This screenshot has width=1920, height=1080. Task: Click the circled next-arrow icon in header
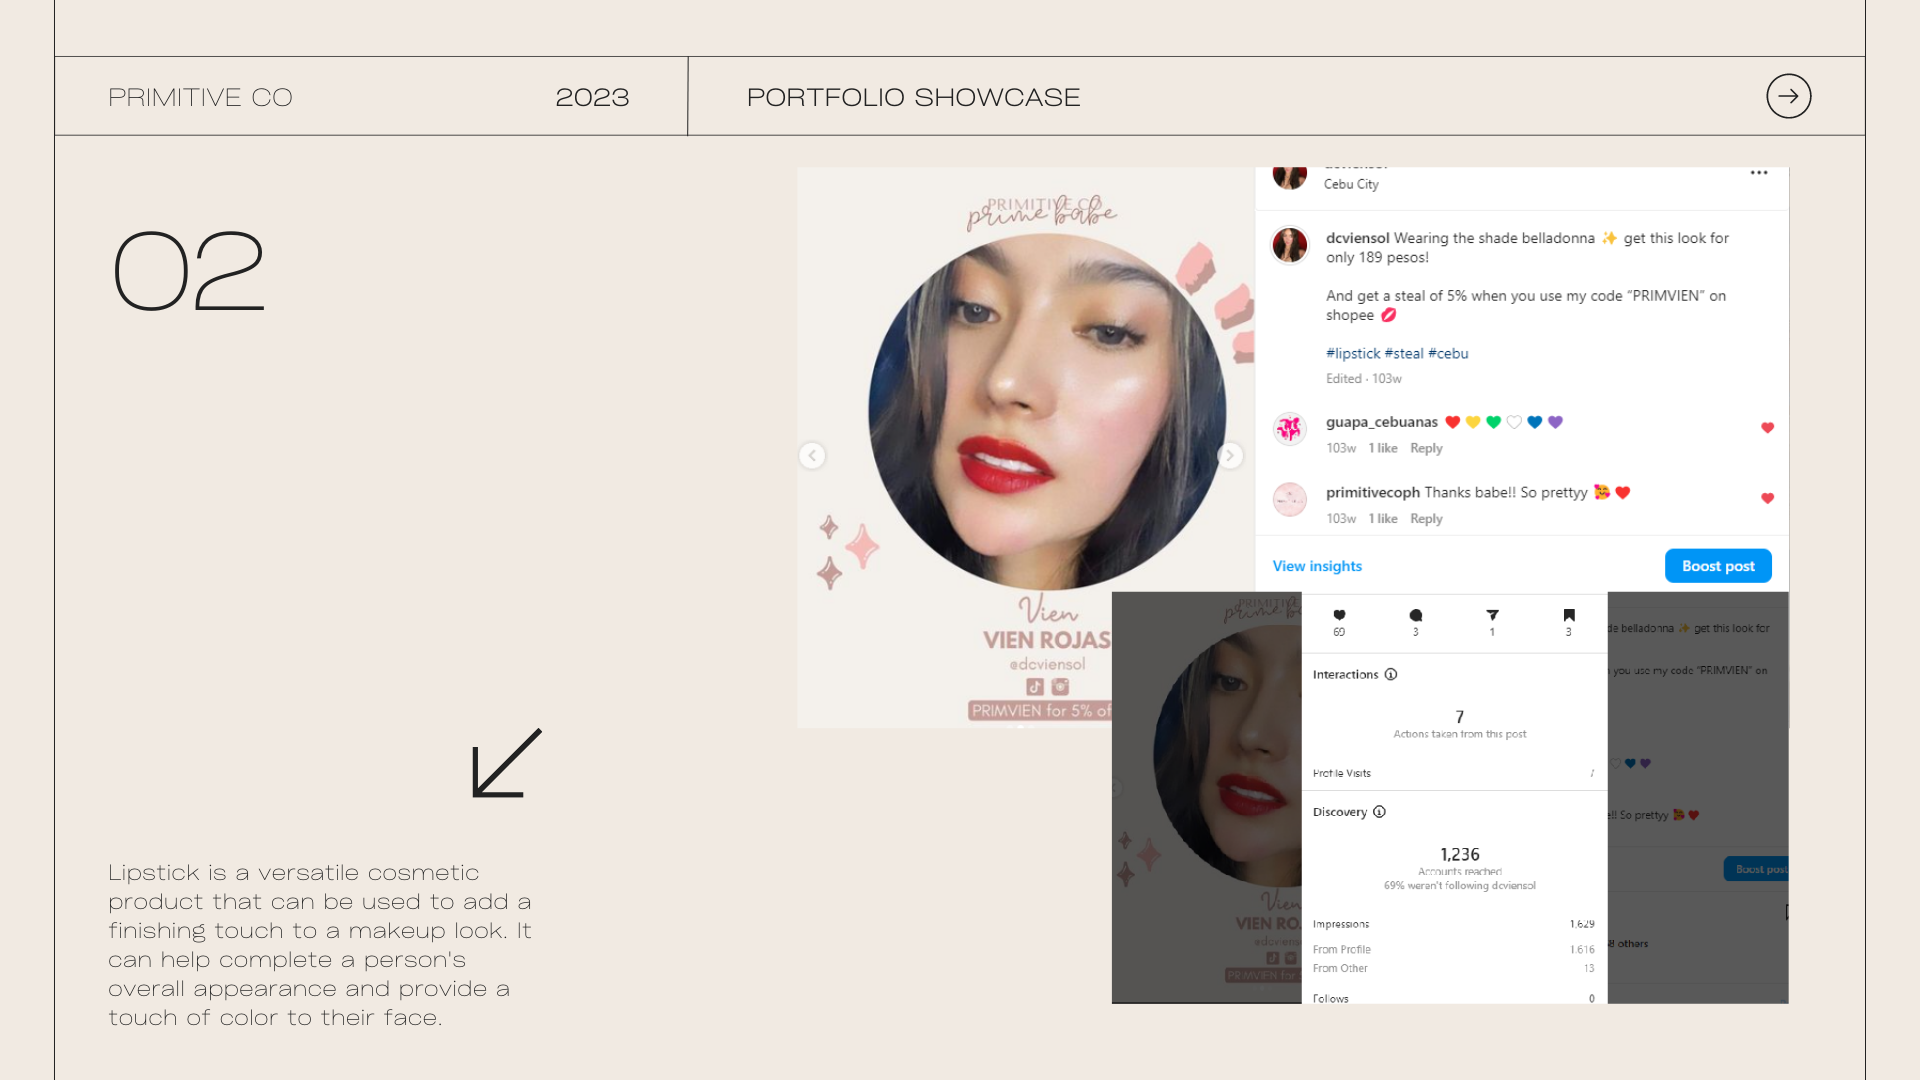pos(1788,96)
